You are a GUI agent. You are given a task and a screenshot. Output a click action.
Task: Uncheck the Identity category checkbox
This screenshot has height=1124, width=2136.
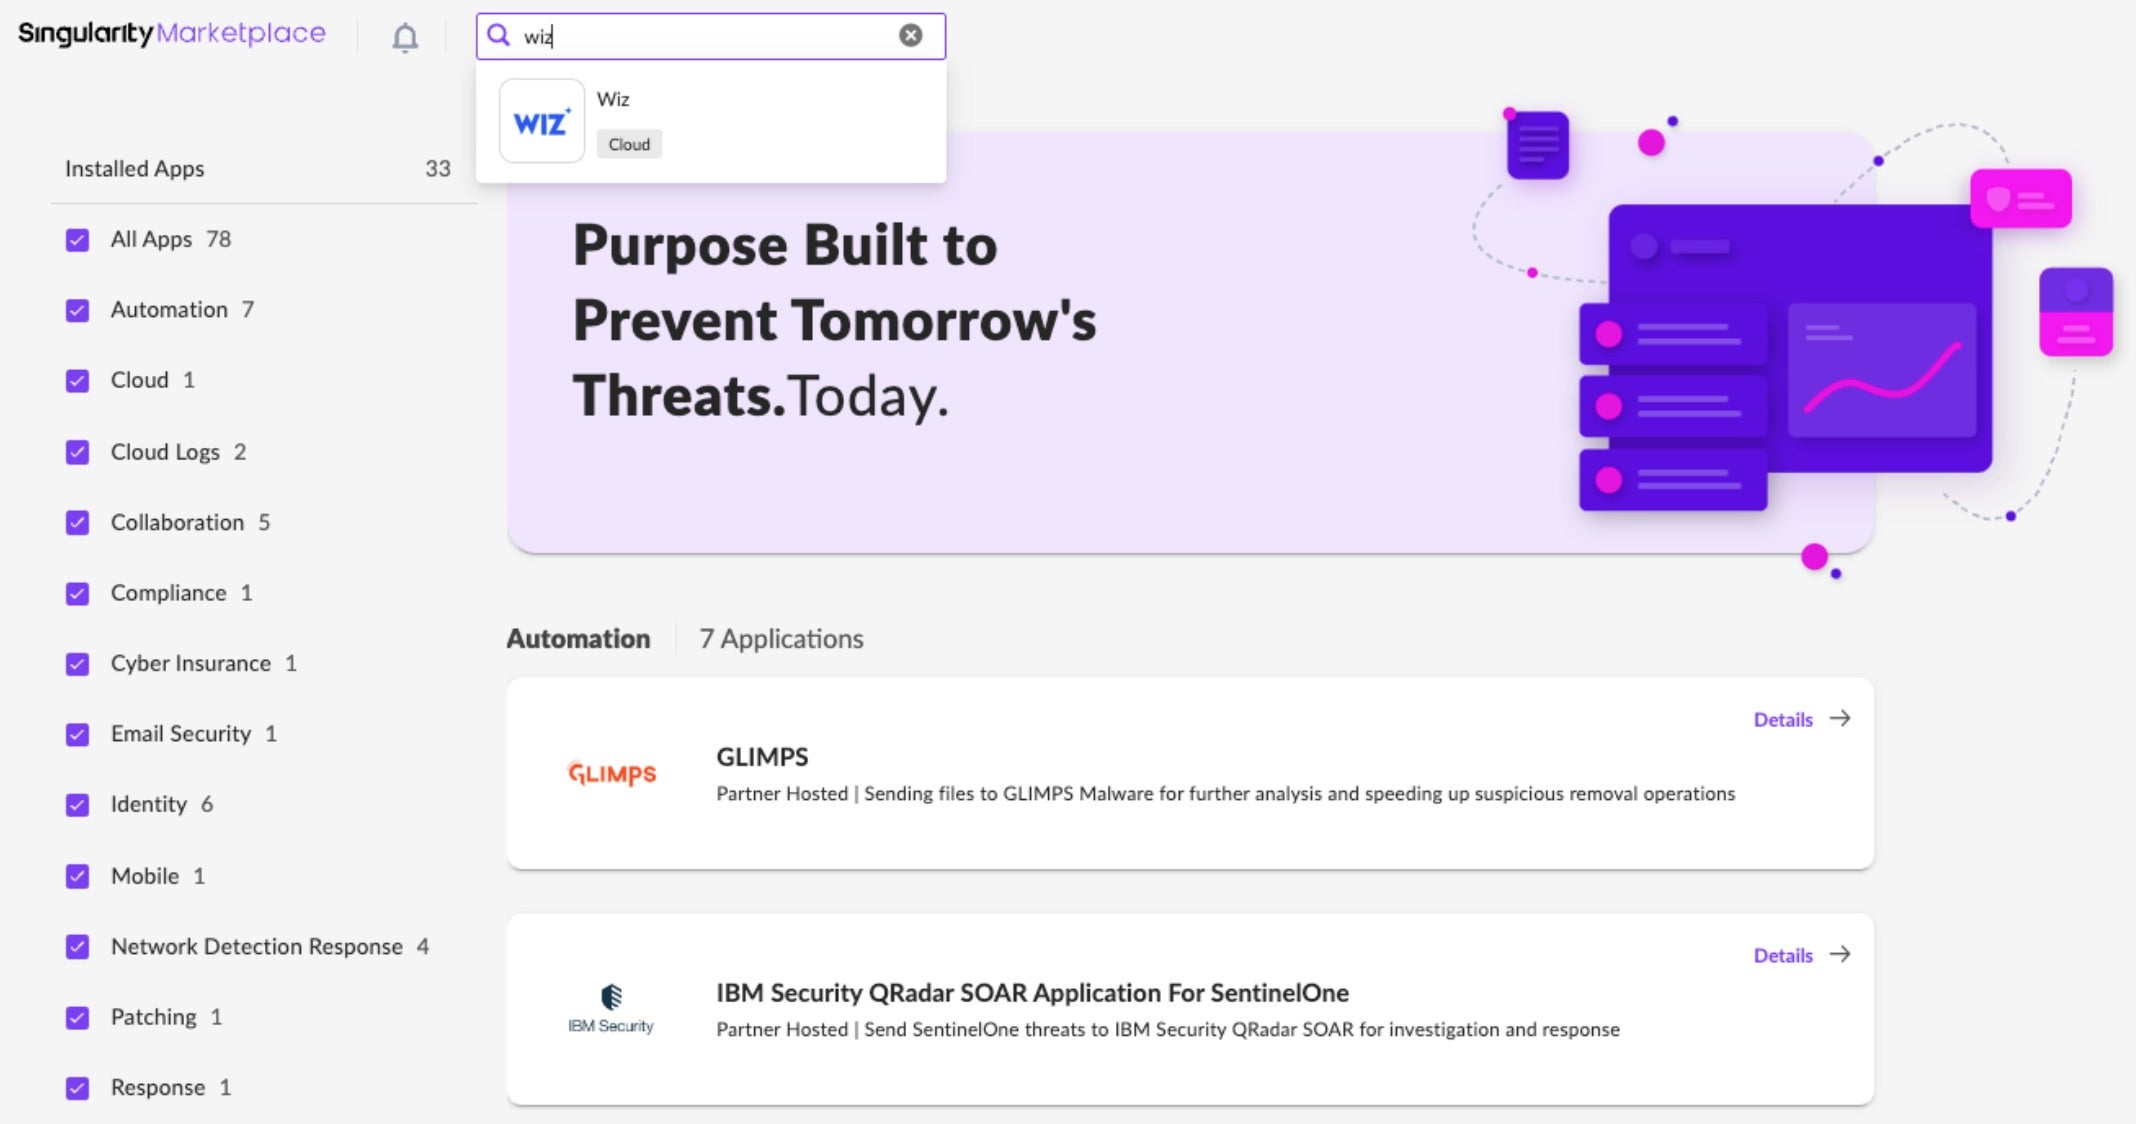(x=78, y=805)
